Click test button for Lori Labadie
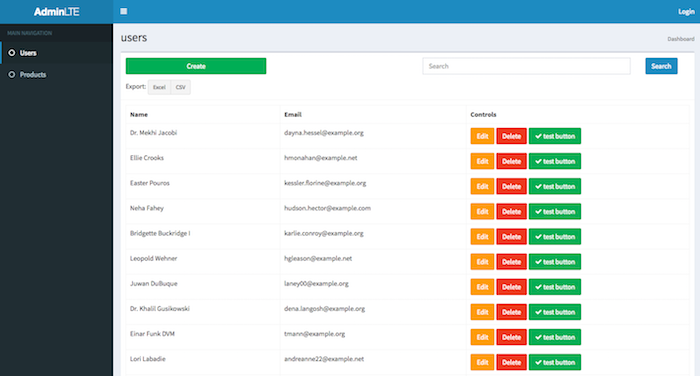The width and height of the screenshot is (700, 376). point(555,362)
